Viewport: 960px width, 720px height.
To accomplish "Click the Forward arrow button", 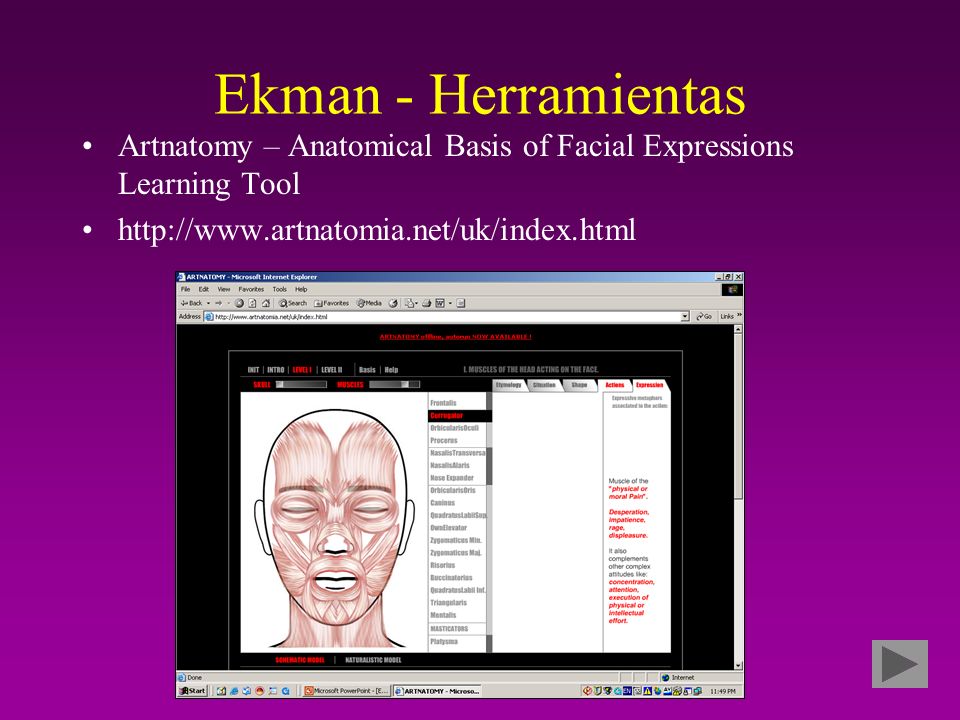I will [218, 303].
